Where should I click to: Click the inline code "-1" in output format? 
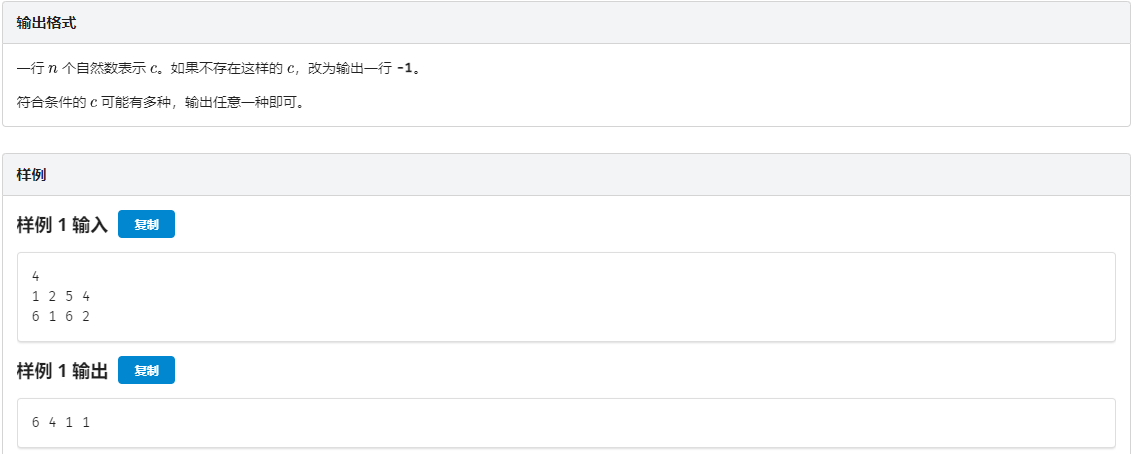[x=404, y=69]
